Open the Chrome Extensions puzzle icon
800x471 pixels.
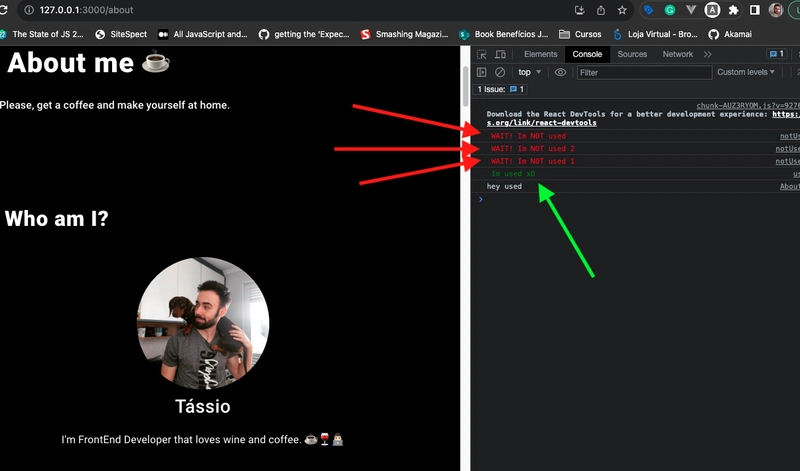734,10
